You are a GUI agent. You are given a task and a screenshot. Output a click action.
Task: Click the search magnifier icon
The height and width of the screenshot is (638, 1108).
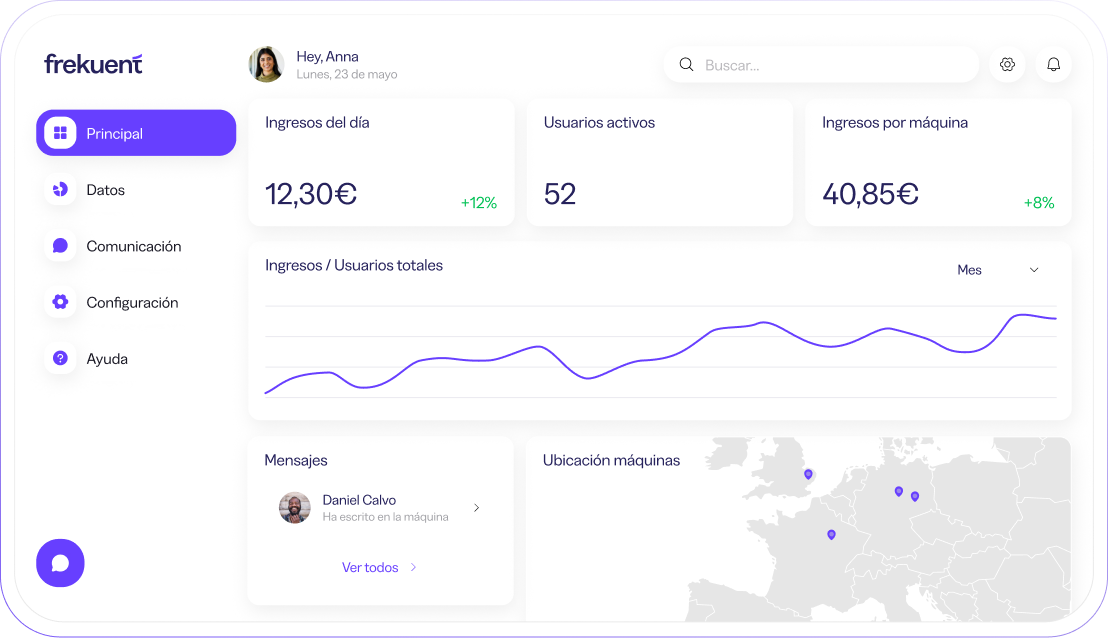coord(686,64)
